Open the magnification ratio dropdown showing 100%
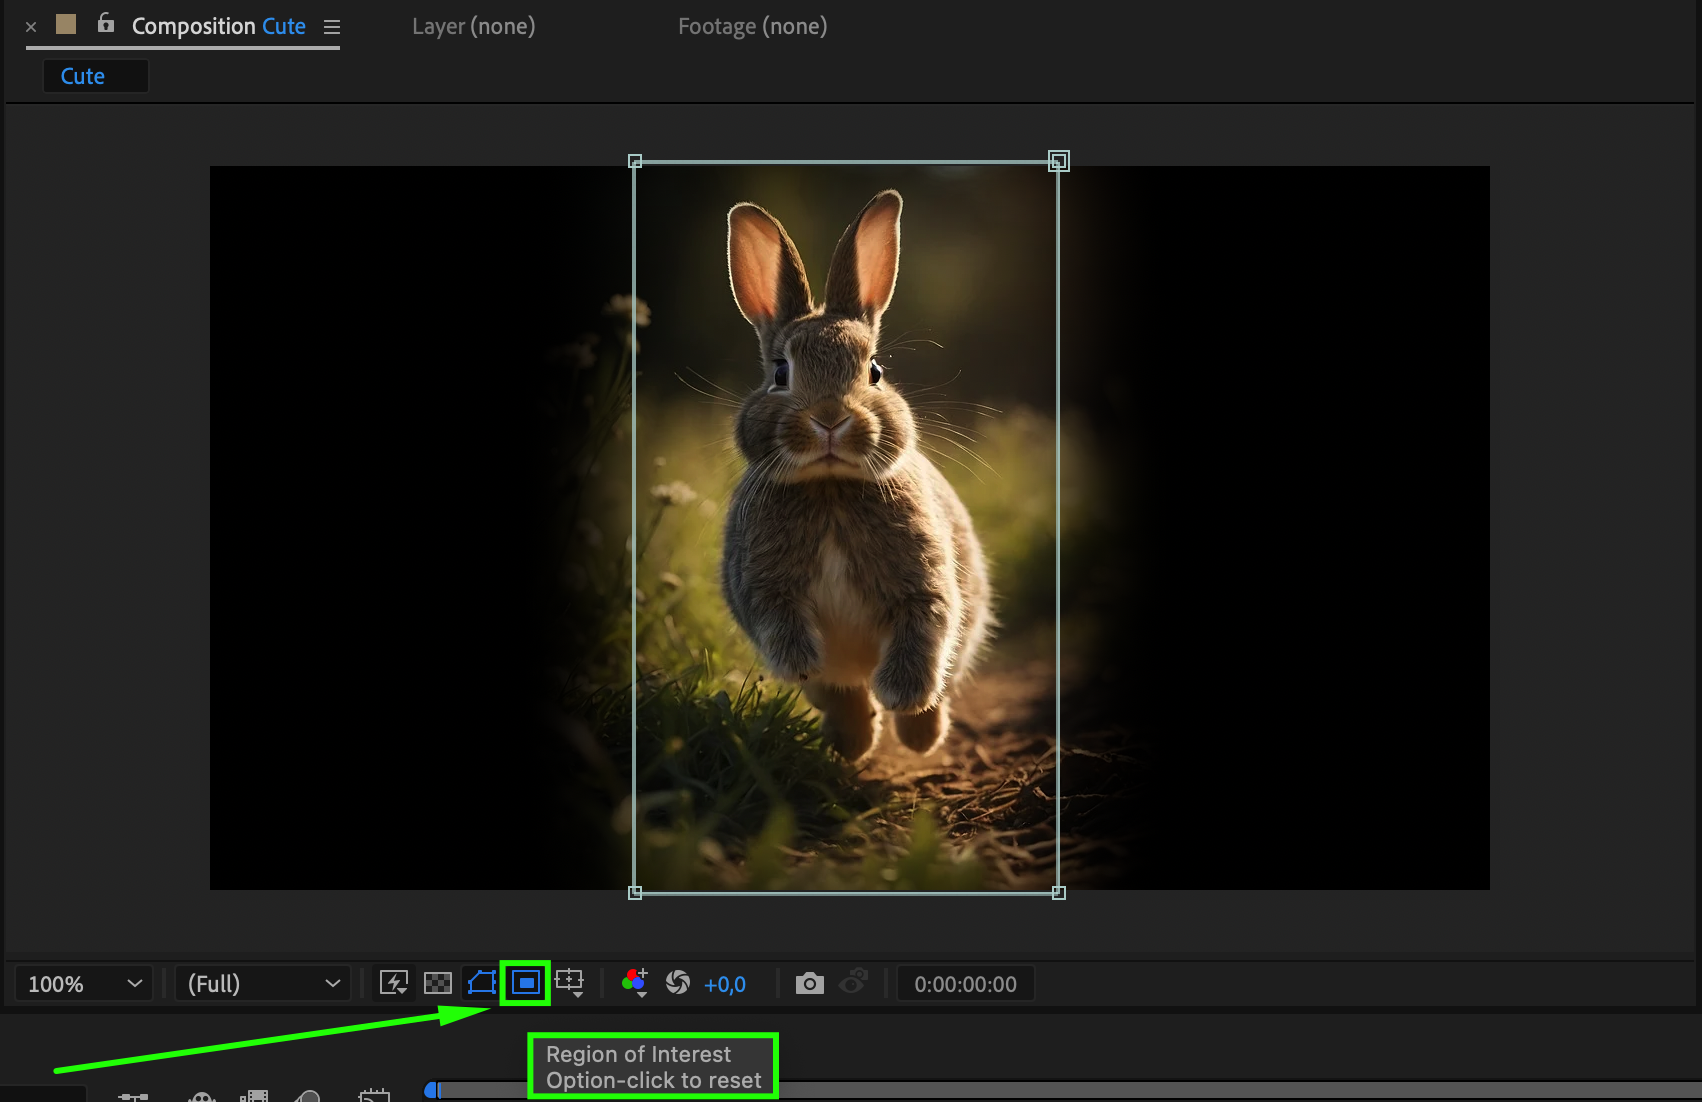The height and width of the screenshot is (1102, 1702). (x=84, y=984)
